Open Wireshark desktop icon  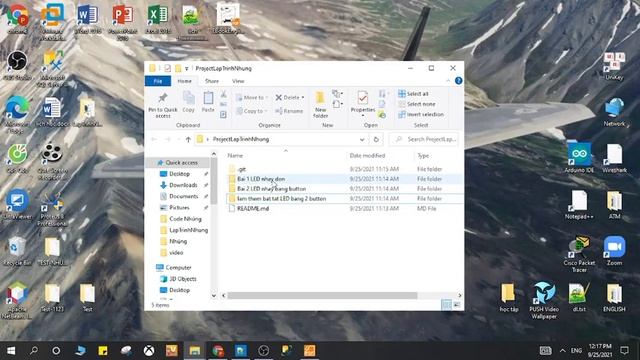click(614, 158)
